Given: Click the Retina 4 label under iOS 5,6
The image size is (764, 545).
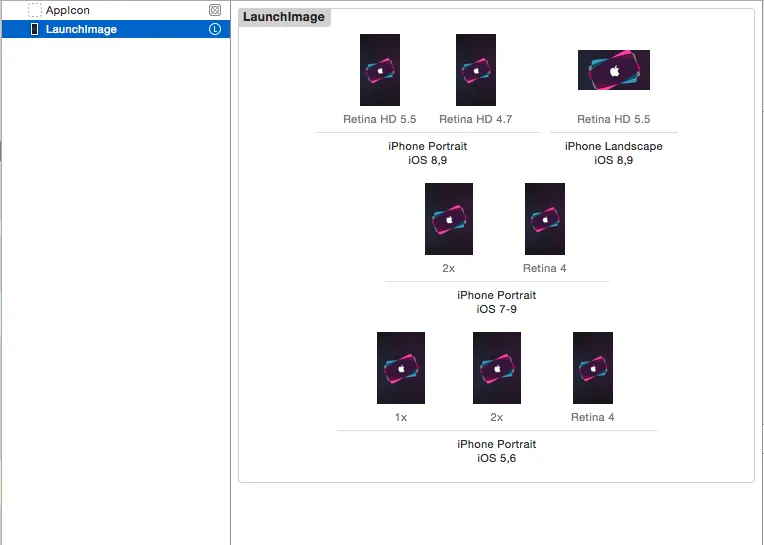Looking at the screenshot, I should coord(592,417).
